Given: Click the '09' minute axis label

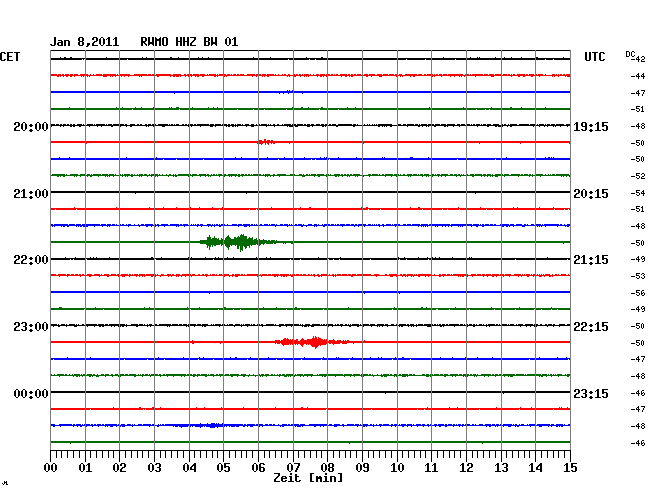Looking at the screenshot, I should click(x=362, y=467).
